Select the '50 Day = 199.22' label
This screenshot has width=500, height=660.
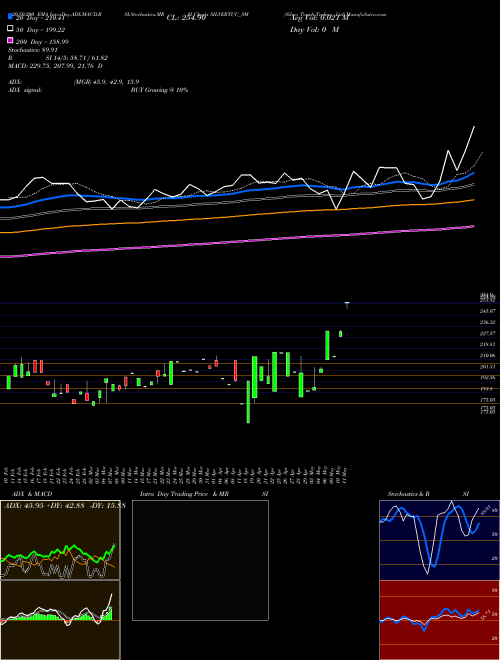[x=40, y=29]
